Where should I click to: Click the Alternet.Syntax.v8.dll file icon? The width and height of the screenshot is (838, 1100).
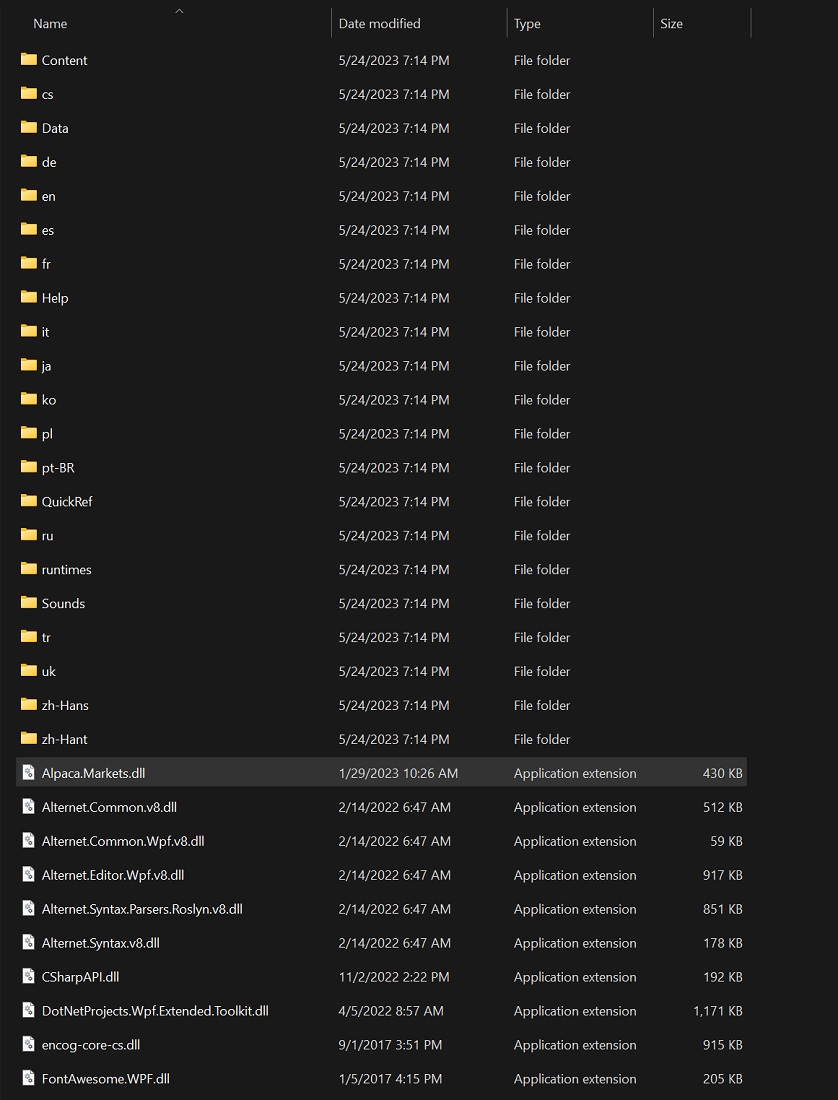[x=28, y=942]
